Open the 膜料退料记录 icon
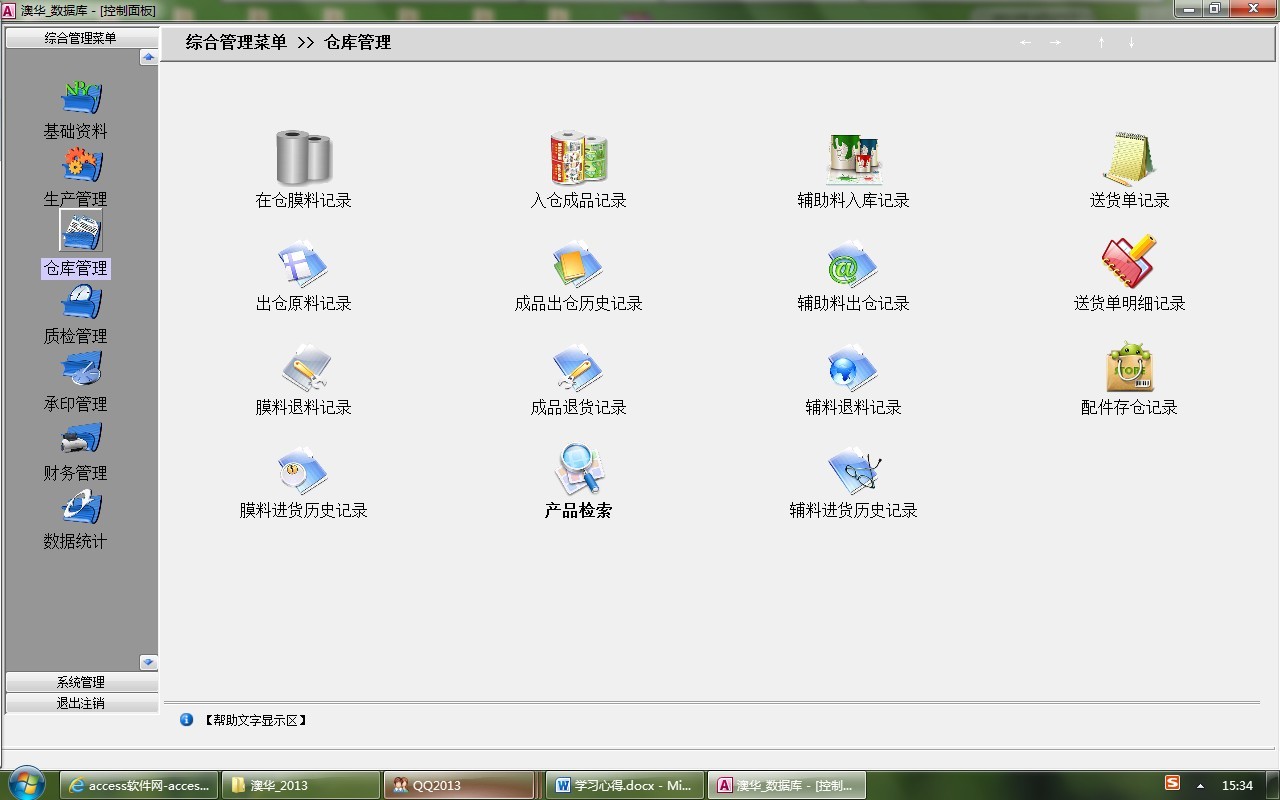The height and width of the screenshot is (800, 1280). pyautogui.click(x=304, y=369)
